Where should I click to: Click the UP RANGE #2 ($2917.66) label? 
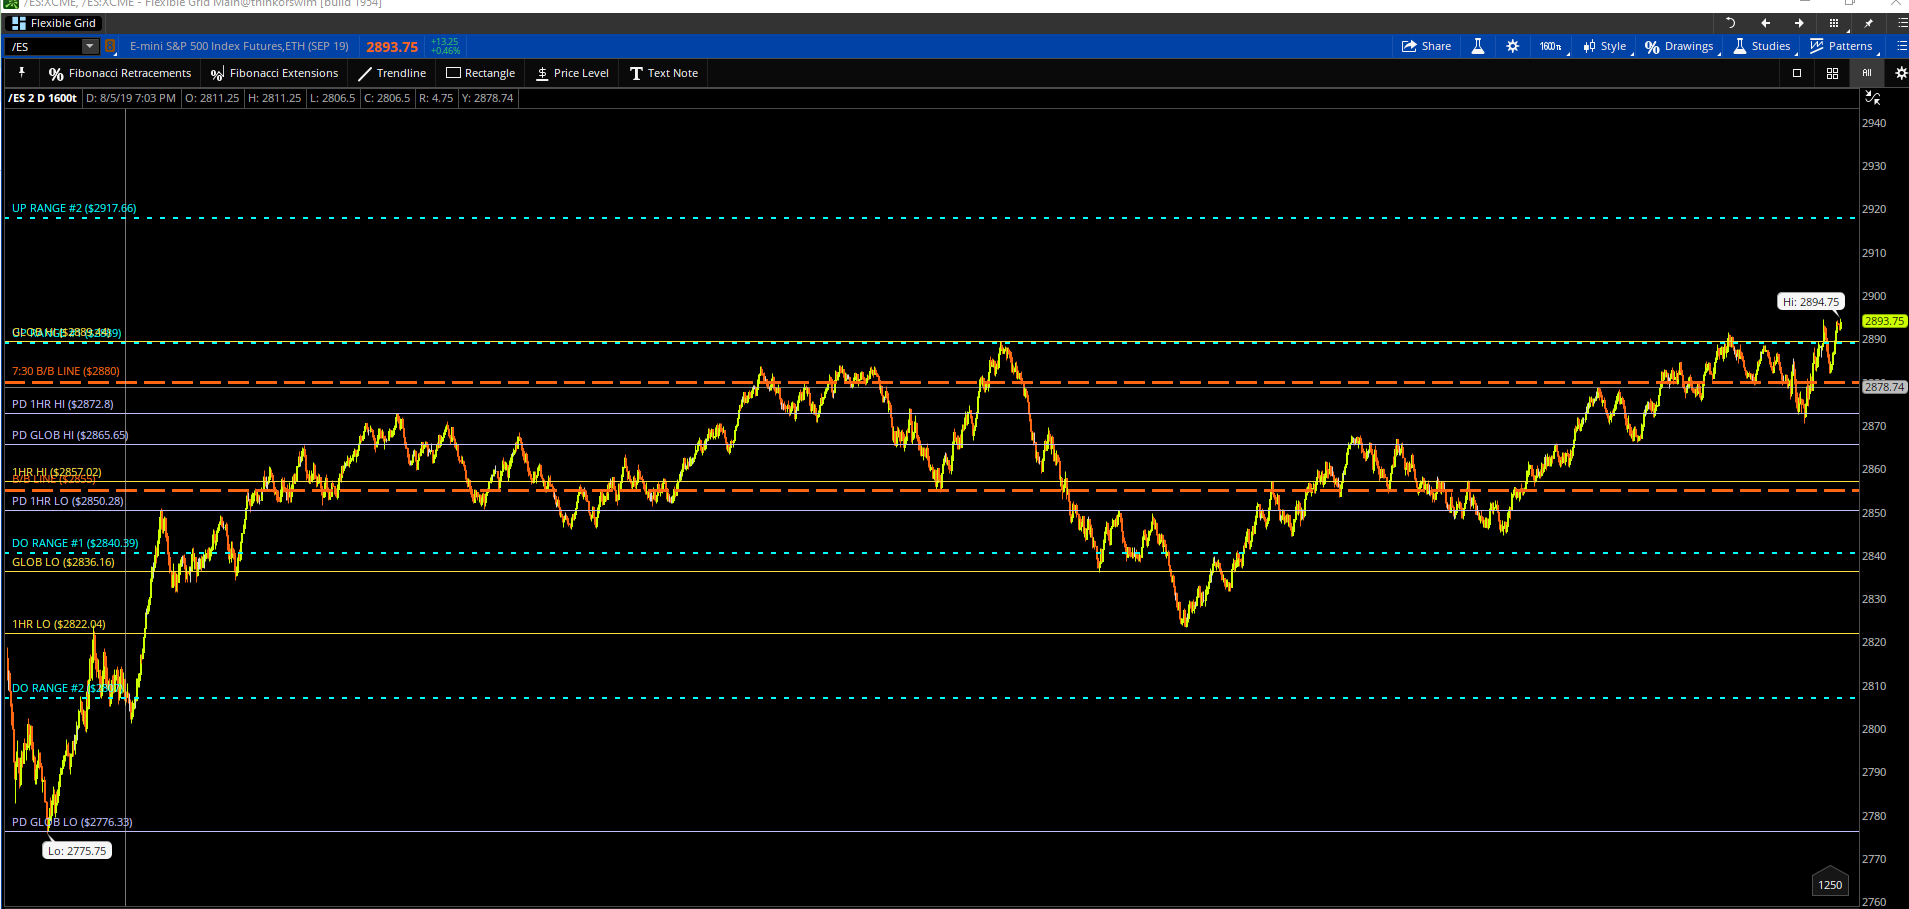click(74, 208)
